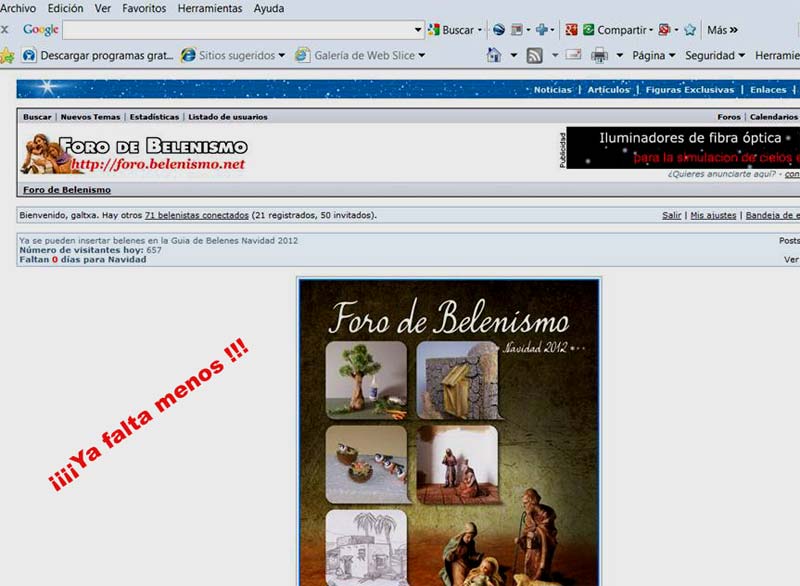The image size is (800, 586).
Task: Click the Google+ icon in Google toolbar
Action: pyautogui.click(x=571, y=30)
